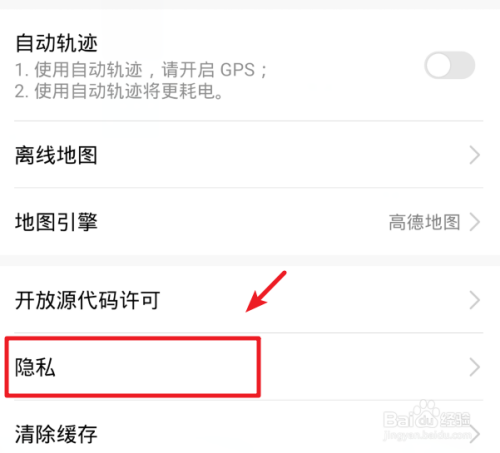Toggle the 自动轨迹 switch on
The width and height of the screenshot is (500, 453).
point(450,65)
